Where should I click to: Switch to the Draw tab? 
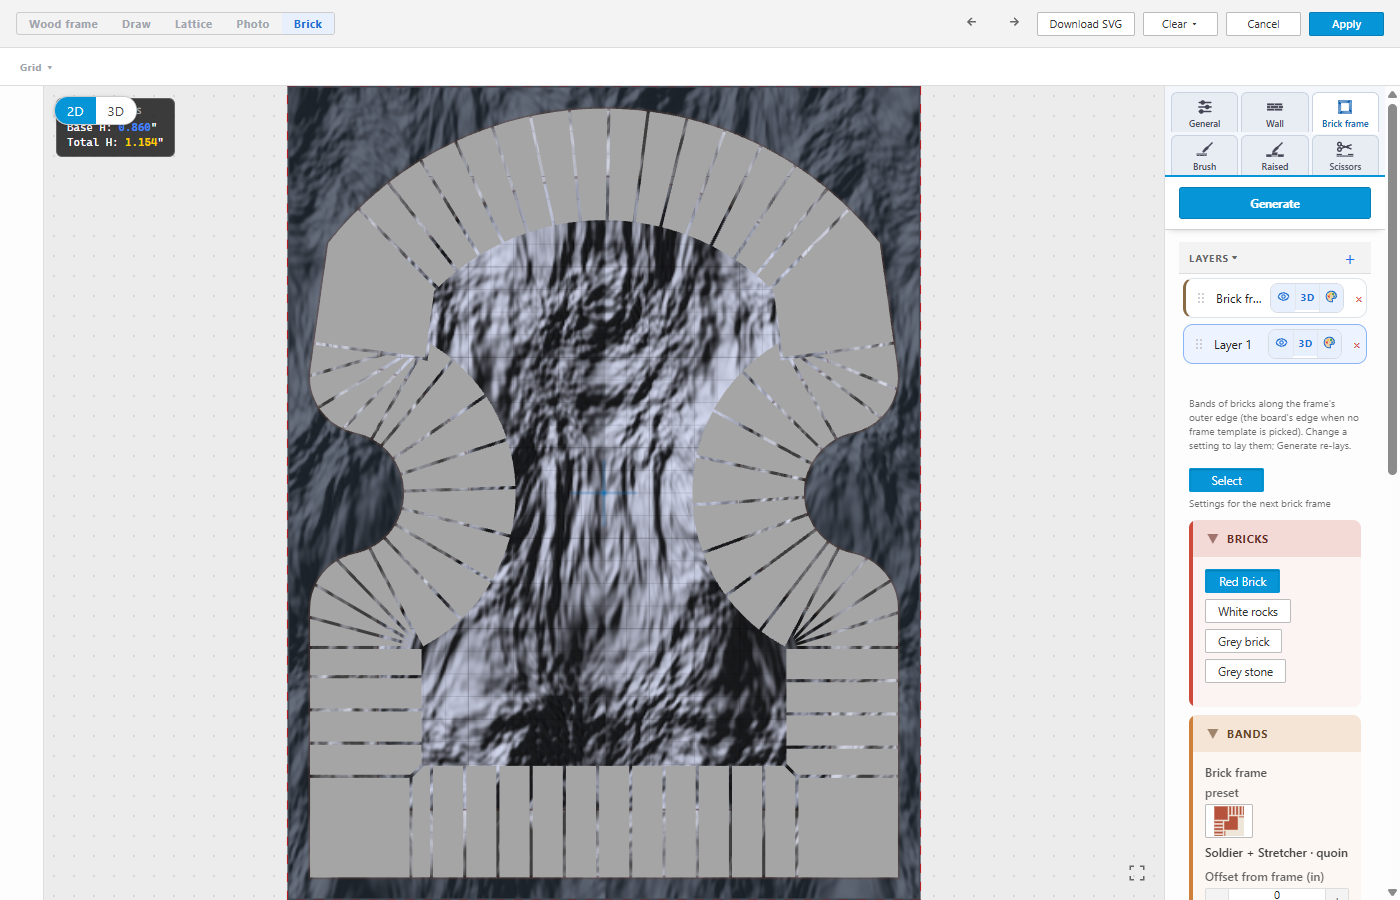click(136, 24)
